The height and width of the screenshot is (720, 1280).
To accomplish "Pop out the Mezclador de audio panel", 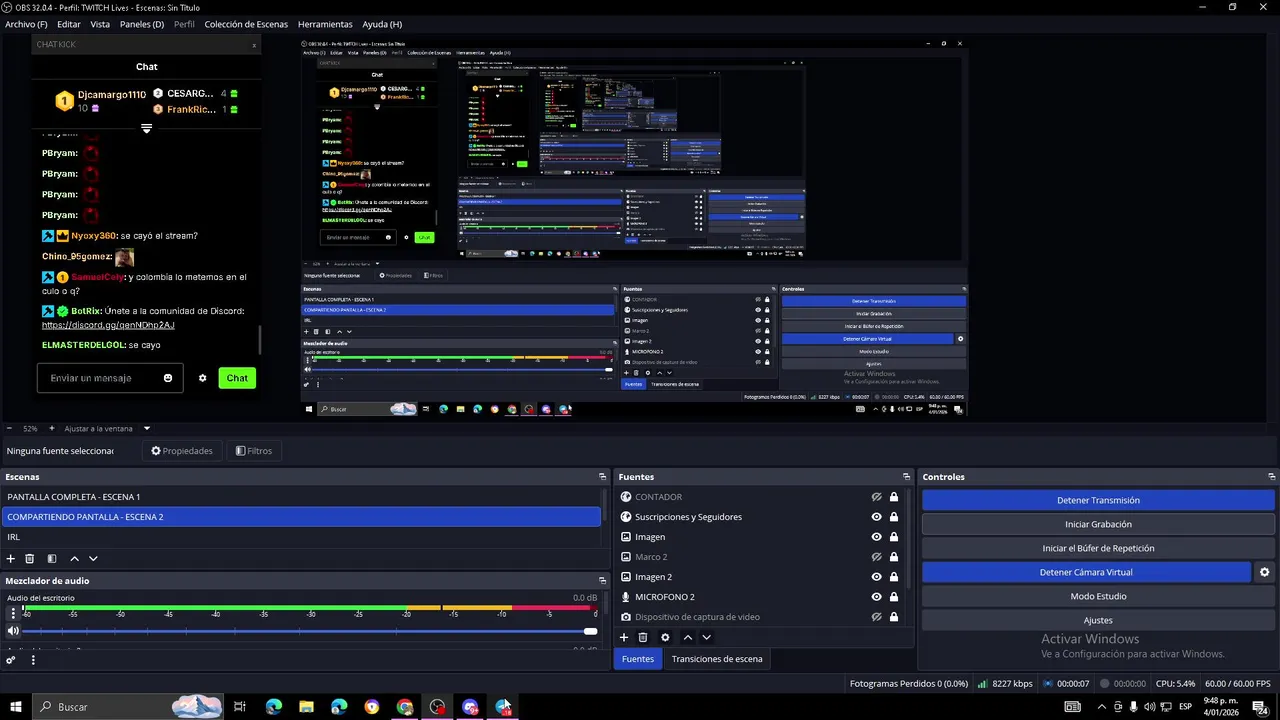I will point(602,580).
